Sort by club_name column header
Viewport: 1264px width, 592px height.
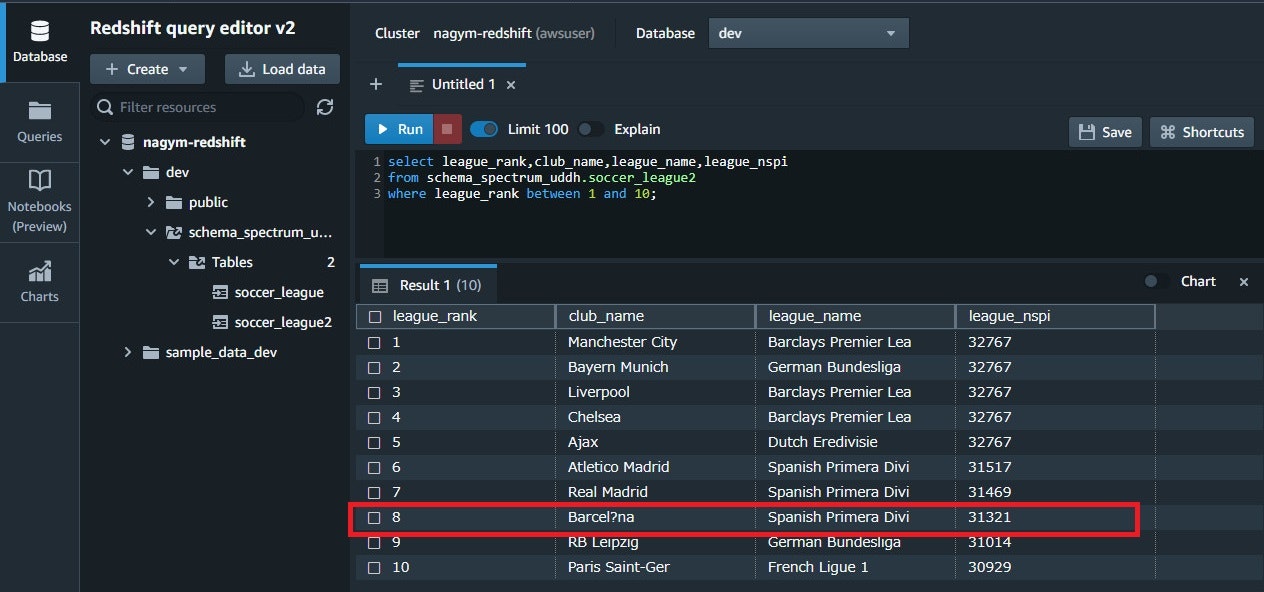(655, 316)
